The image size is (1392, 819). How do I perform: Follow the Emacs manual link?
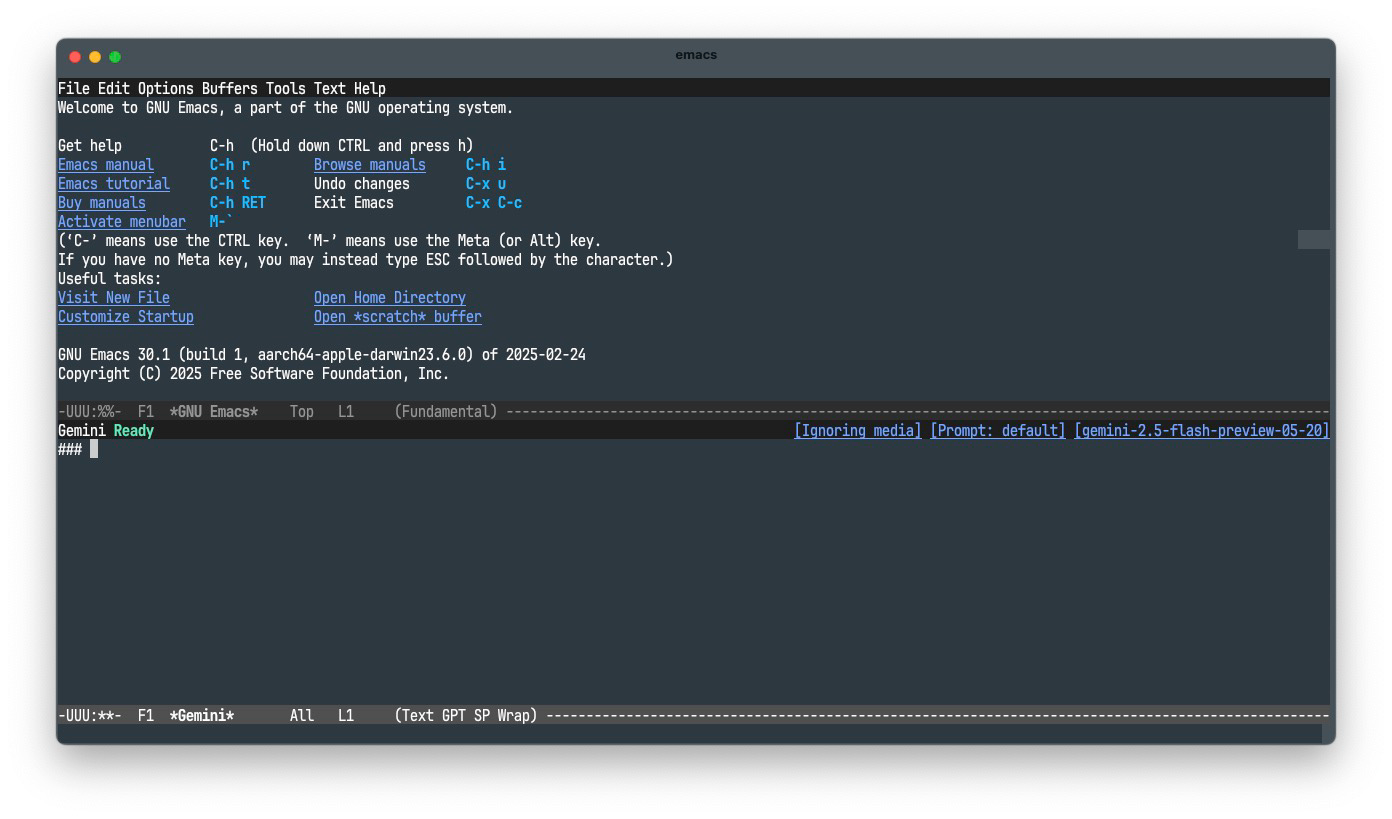[106, 165]
